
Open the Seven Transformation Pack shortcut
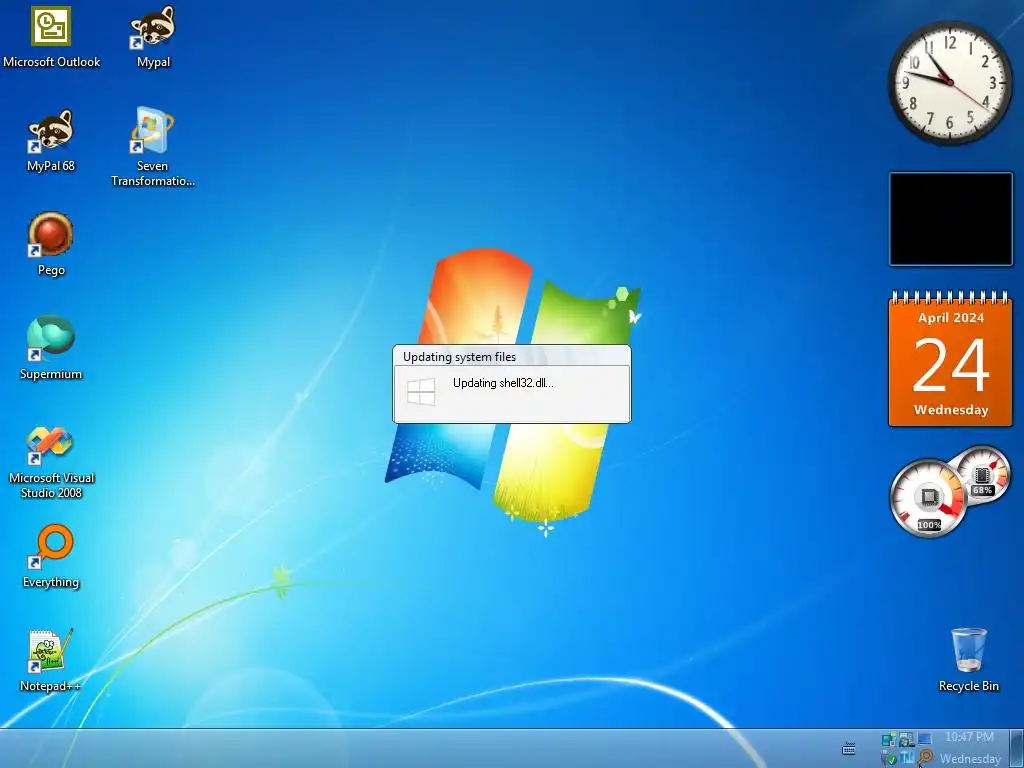pyautogui.click(x=152, y=146)
